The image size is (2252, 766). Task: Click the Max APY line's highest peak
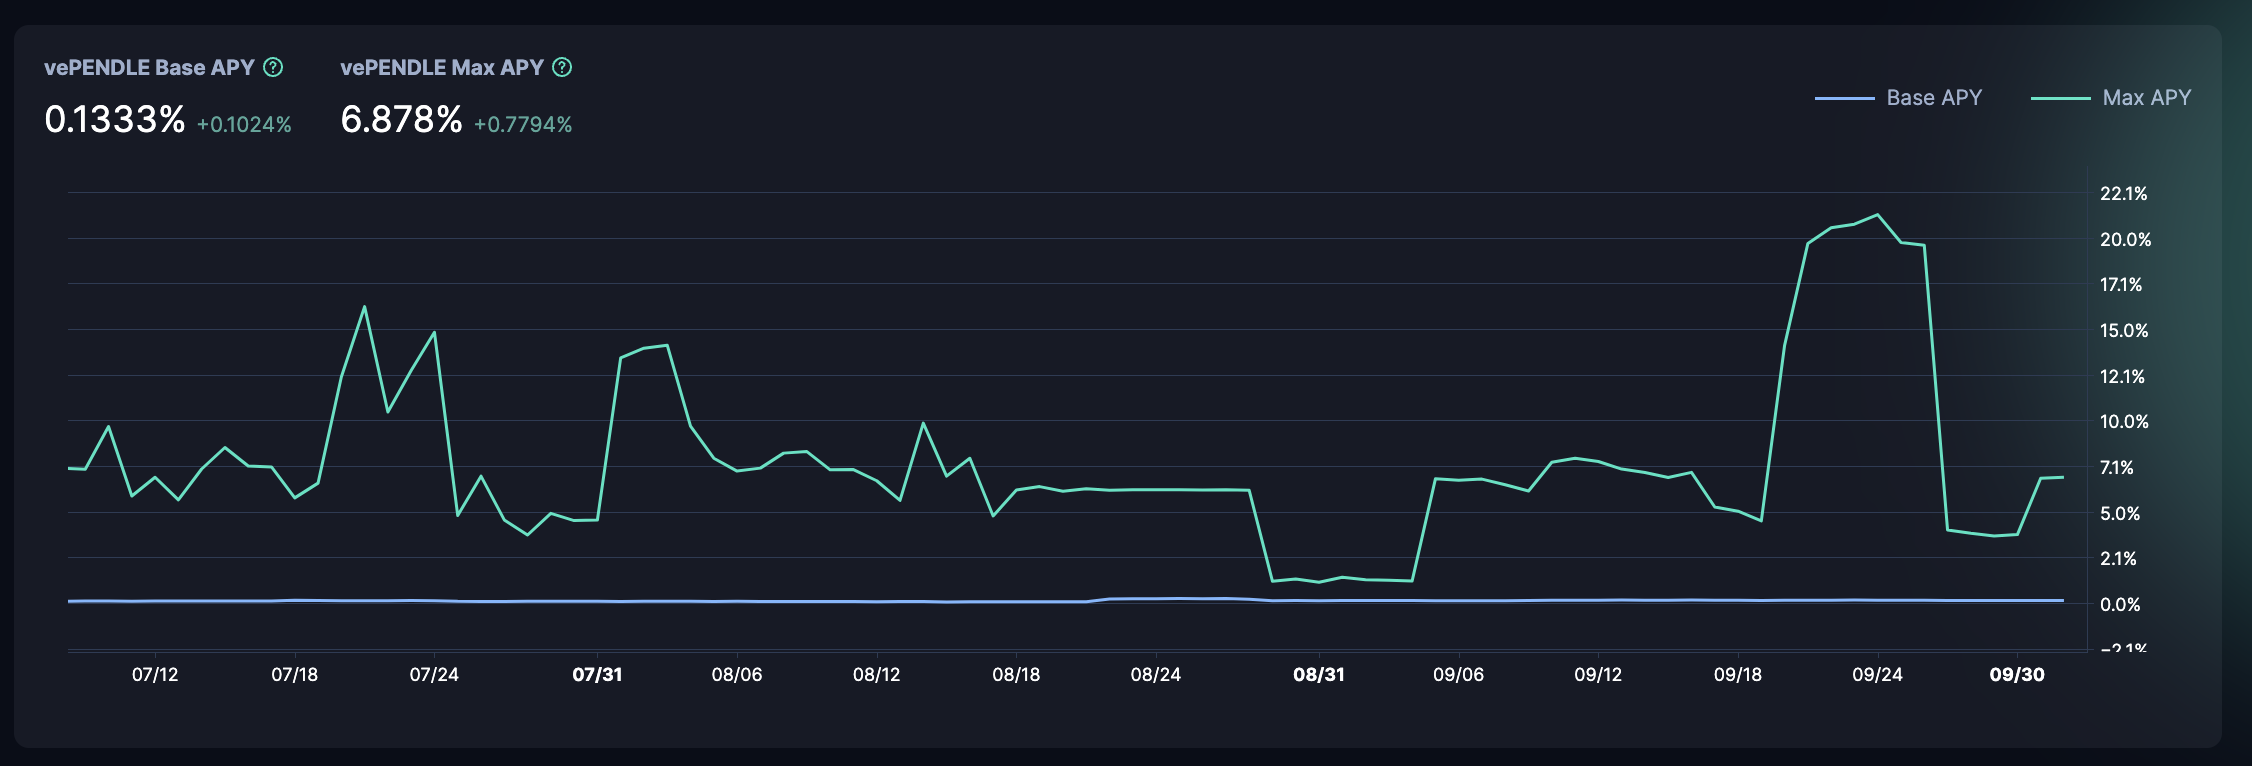pos(1877,215)
